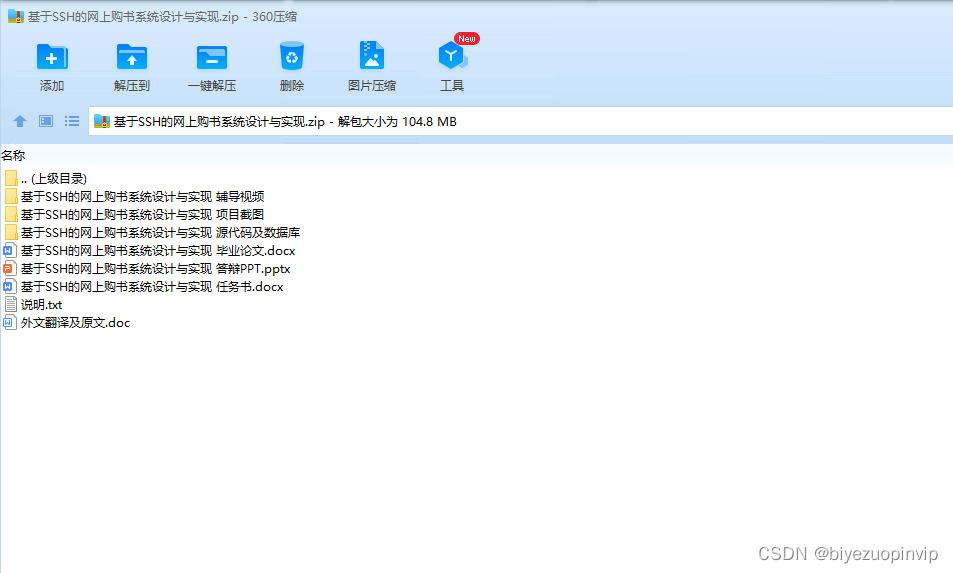Open the 图片压缩 image compression tool
This screenshot has height=573, width=953.
(x=371, y=56)
